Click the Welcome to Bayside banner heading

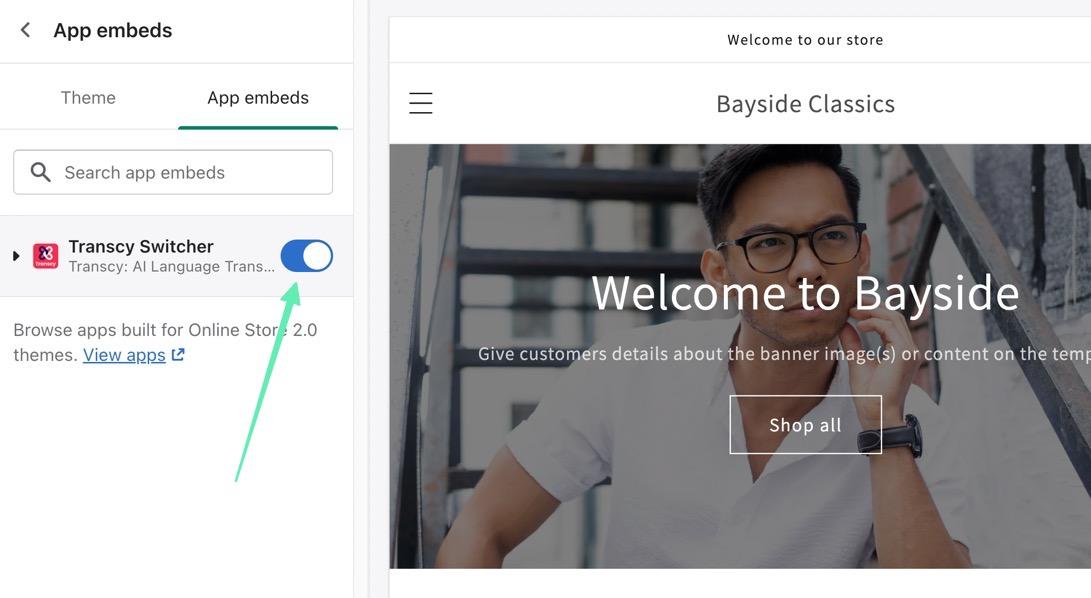(x=805, y=293)
